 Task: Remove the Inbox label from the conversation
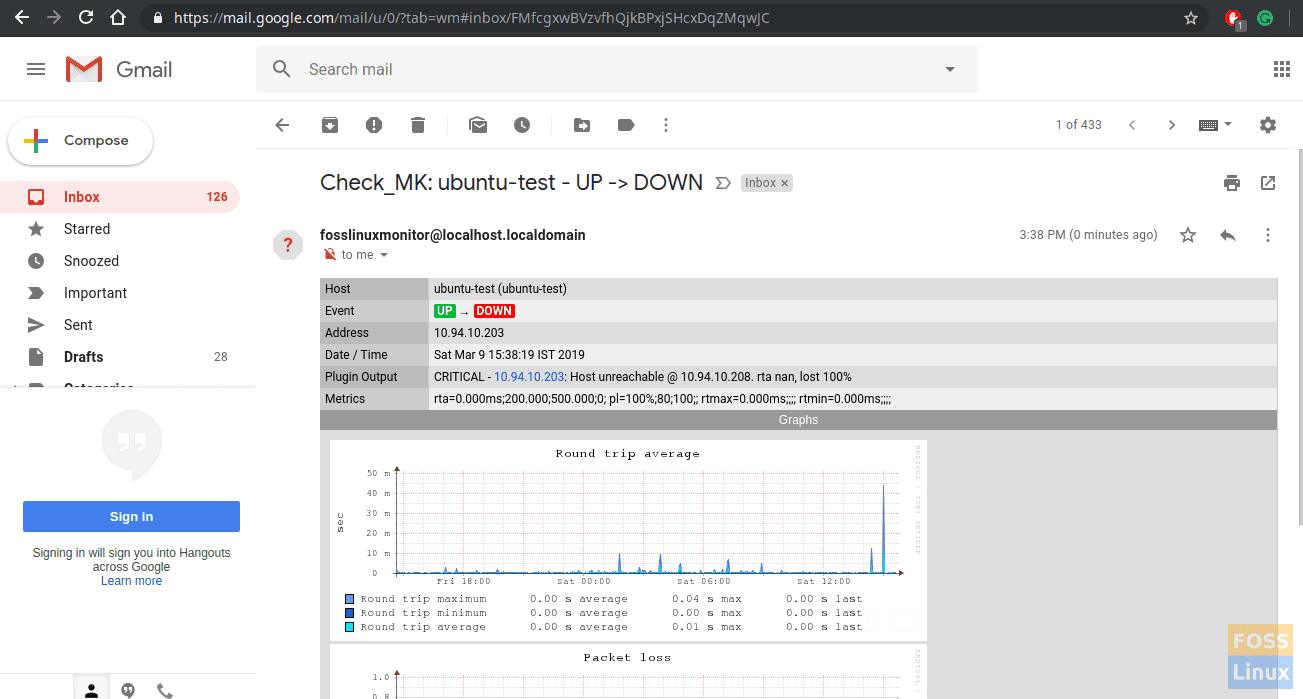785,183
